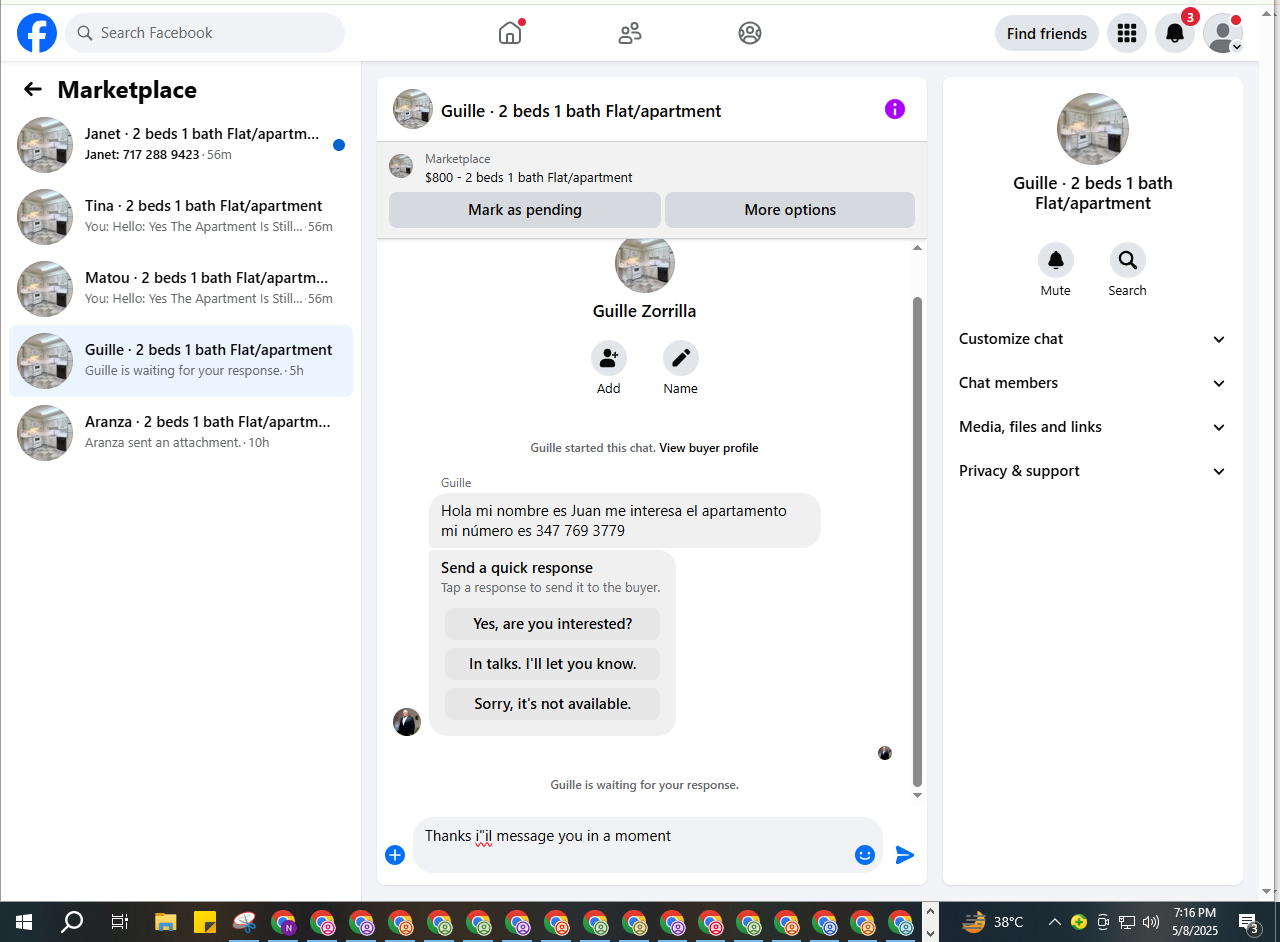Image resolution: width=1280 pixels, height=942 pixels.
Task: Send the message with arrow icon
Action: (905, 855)
